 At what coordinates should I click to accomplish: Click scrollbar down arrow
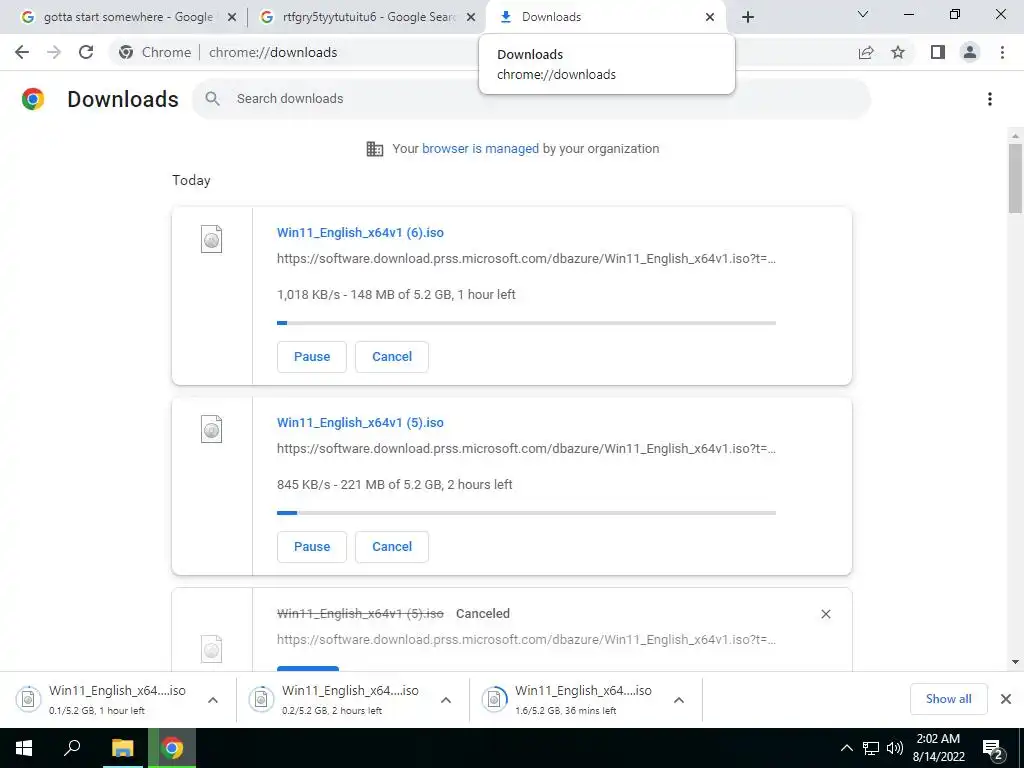(1015, 662)
